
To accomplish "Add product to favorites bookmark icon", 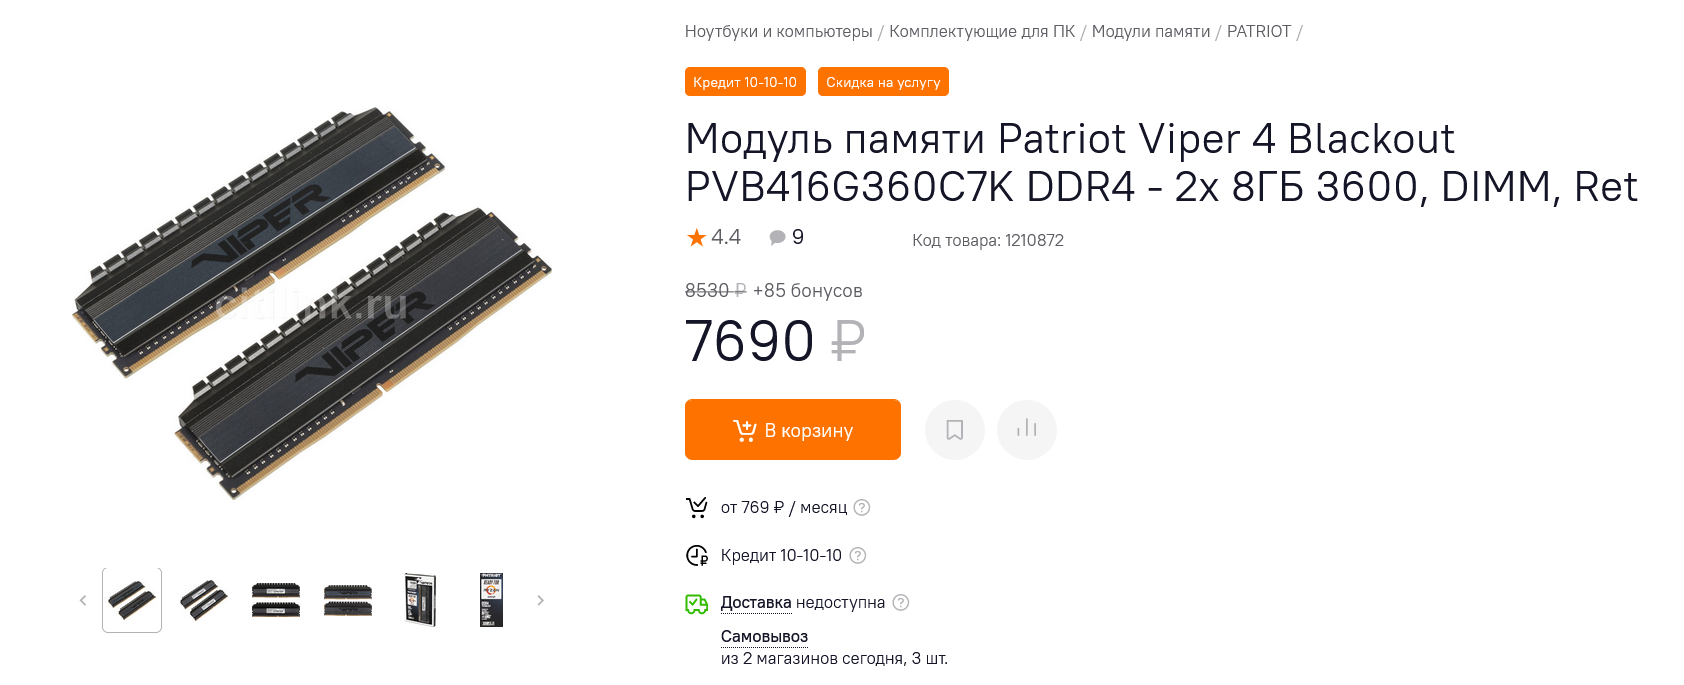I will click(955, 430).
